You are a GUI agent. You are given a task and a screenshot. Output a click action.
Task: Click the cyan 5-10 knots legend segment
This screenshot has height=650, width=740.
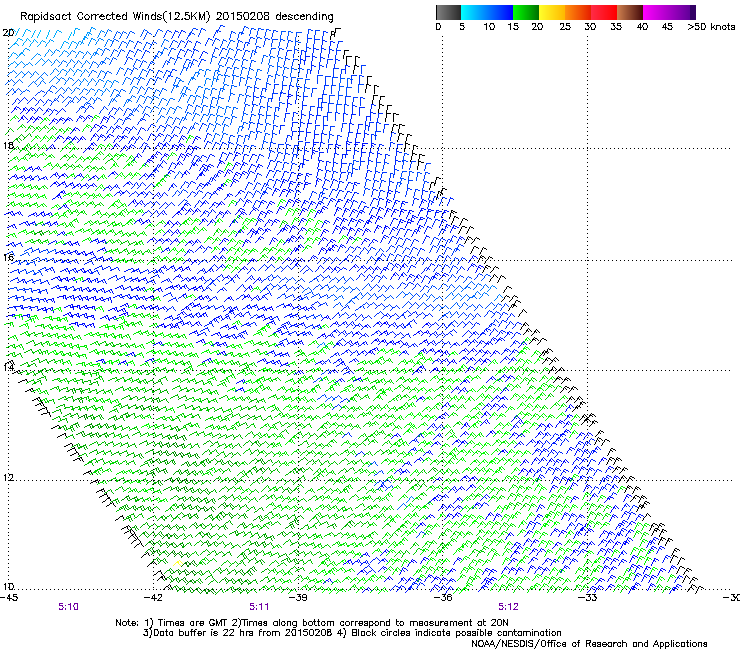click(473, 12)
